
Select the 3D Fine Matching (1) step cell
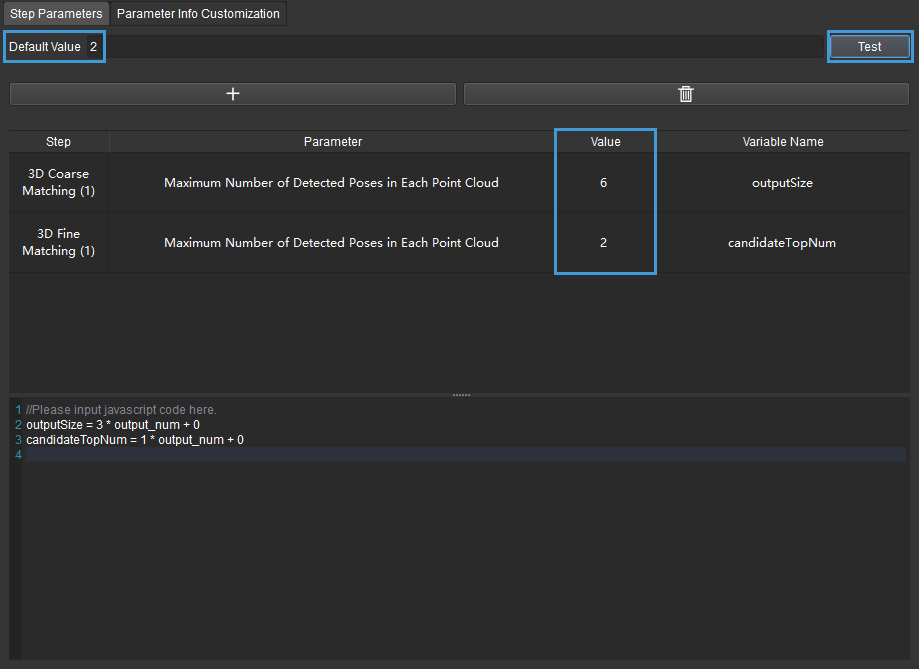click(x=59, y=242)
